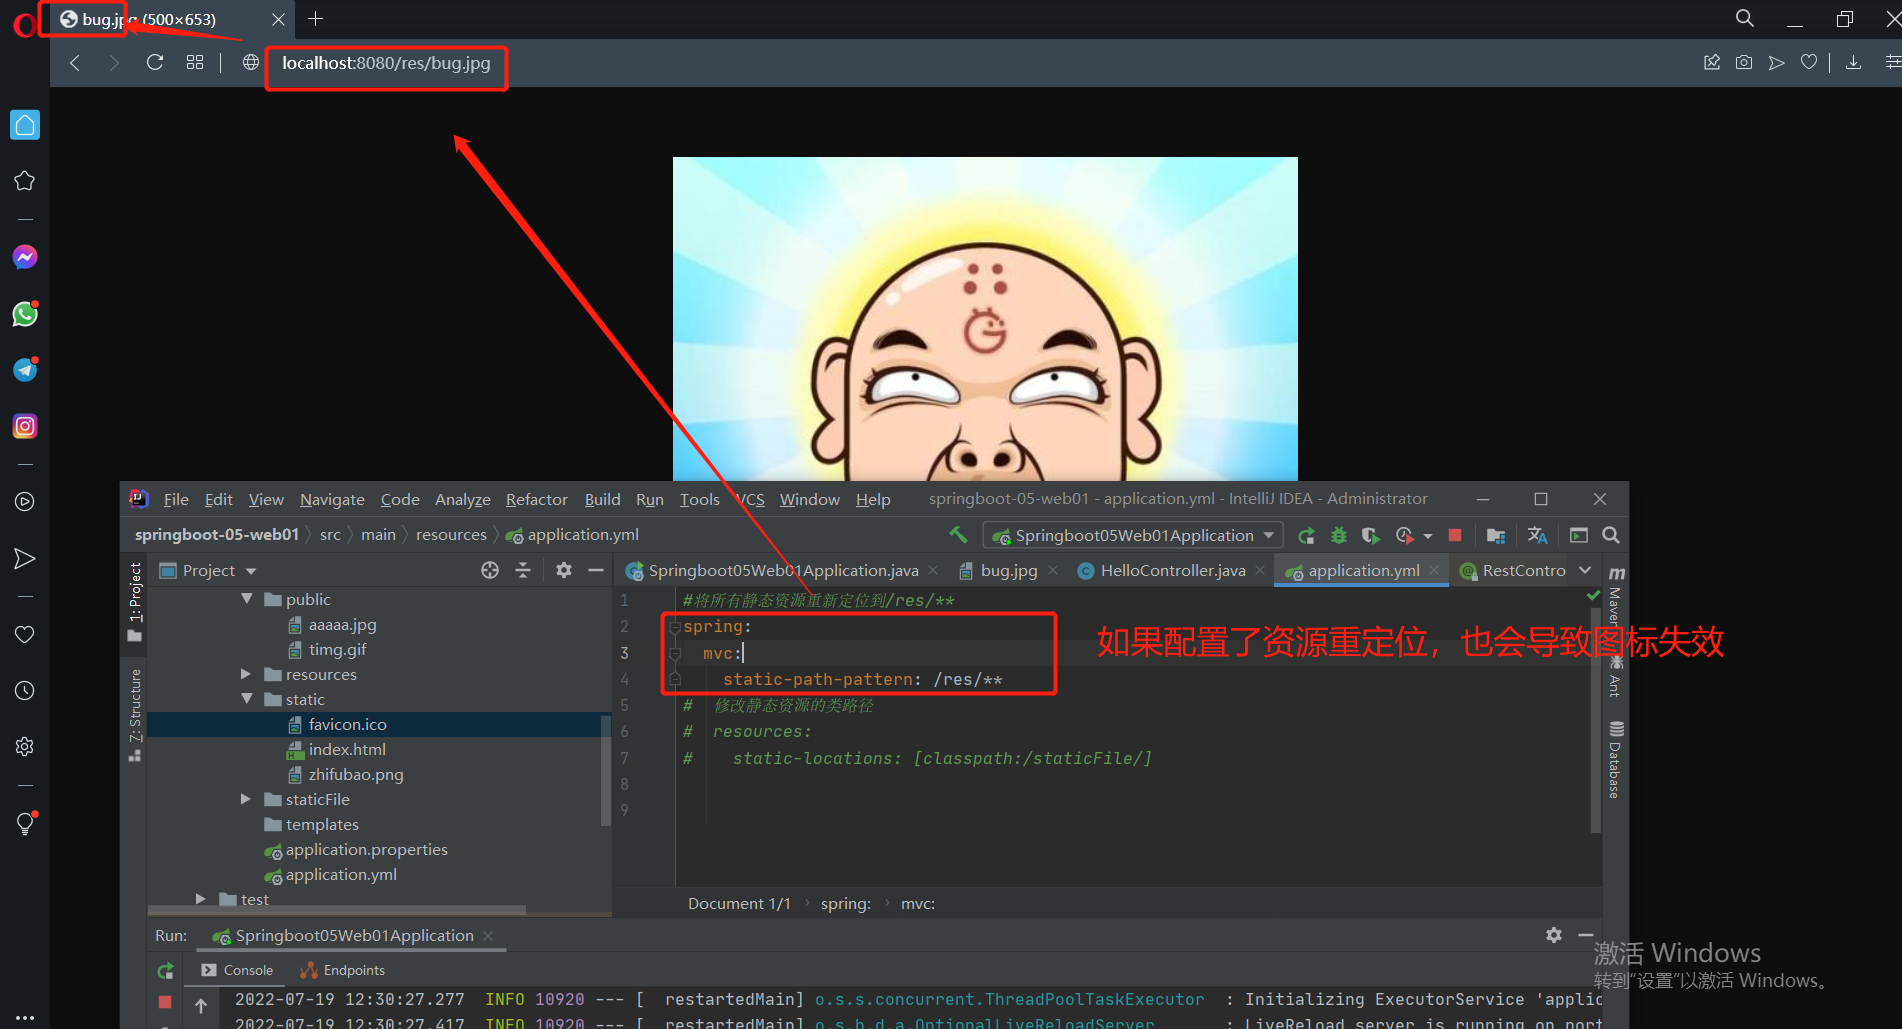The image size is (1902, 1029).
Task: Click the IntelliJ Translate icon
Action: pyautogui.click(x=1537, y=536)
